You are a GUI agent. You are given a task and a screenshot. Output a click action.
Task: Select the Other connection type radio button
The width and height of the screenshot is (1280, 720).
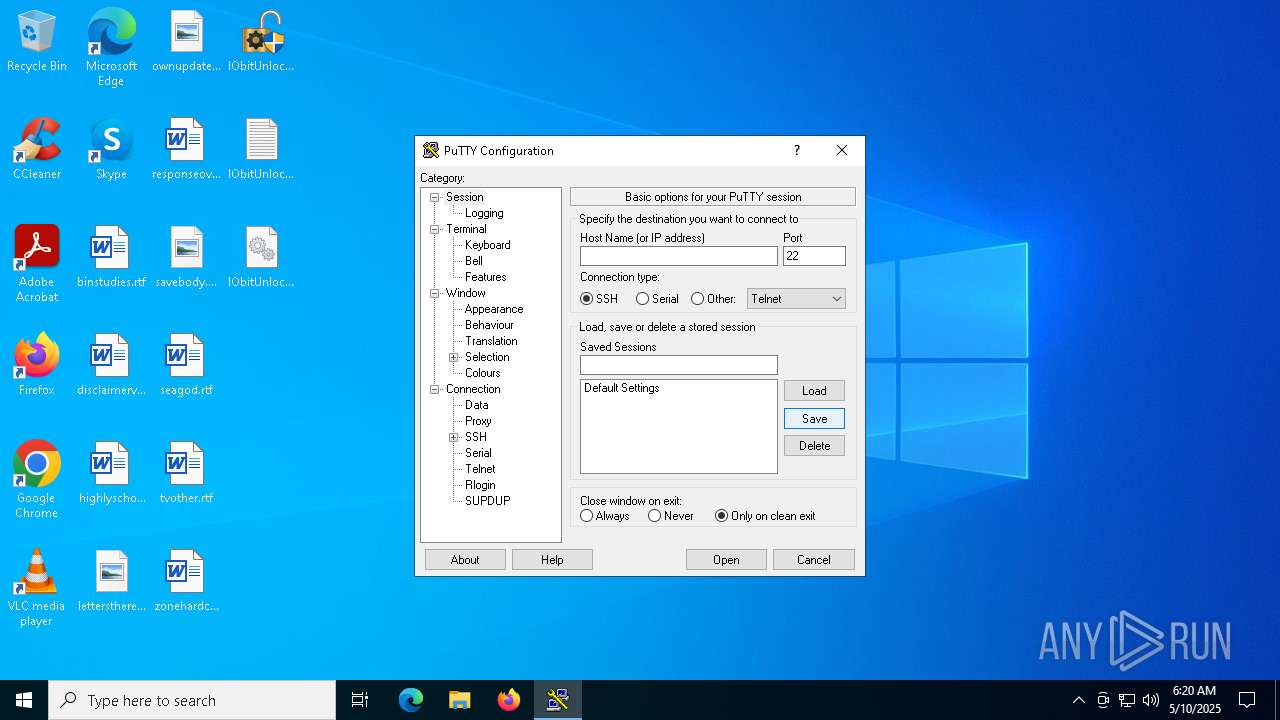pyautogui.click(x=697, y=299)
